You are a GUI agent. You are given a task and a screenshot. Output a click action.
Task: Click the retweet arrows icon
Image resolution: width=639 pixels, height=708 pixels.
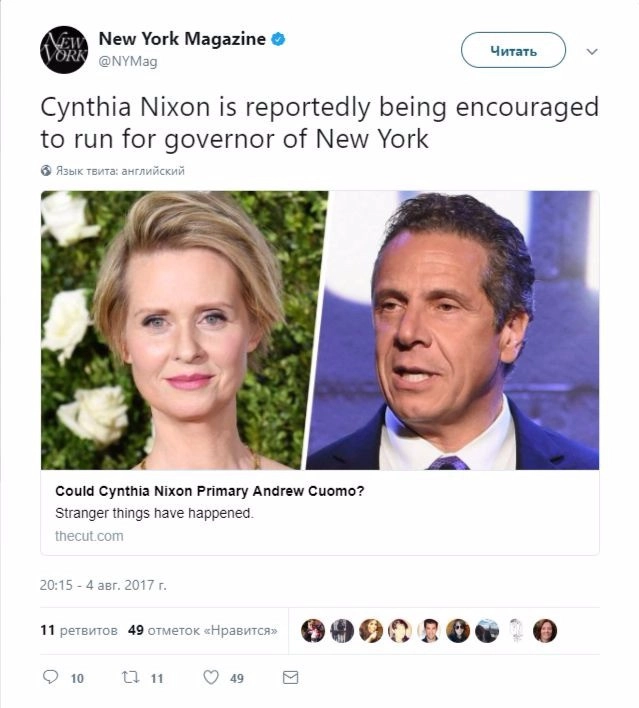click(131, 677)
